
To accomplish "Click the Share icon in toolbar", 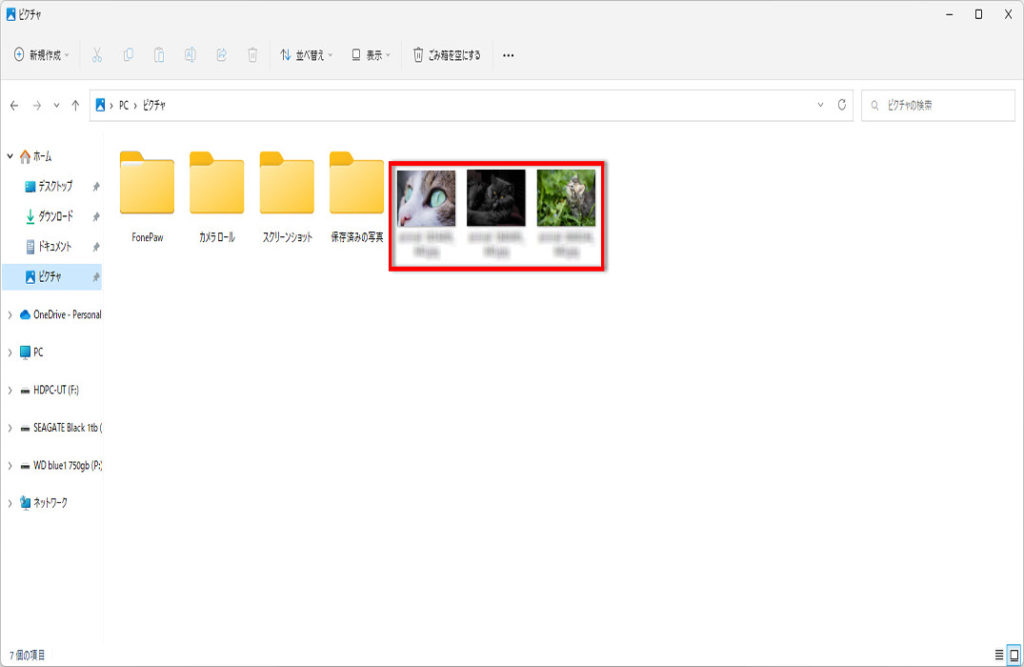I will coord(221,55).
